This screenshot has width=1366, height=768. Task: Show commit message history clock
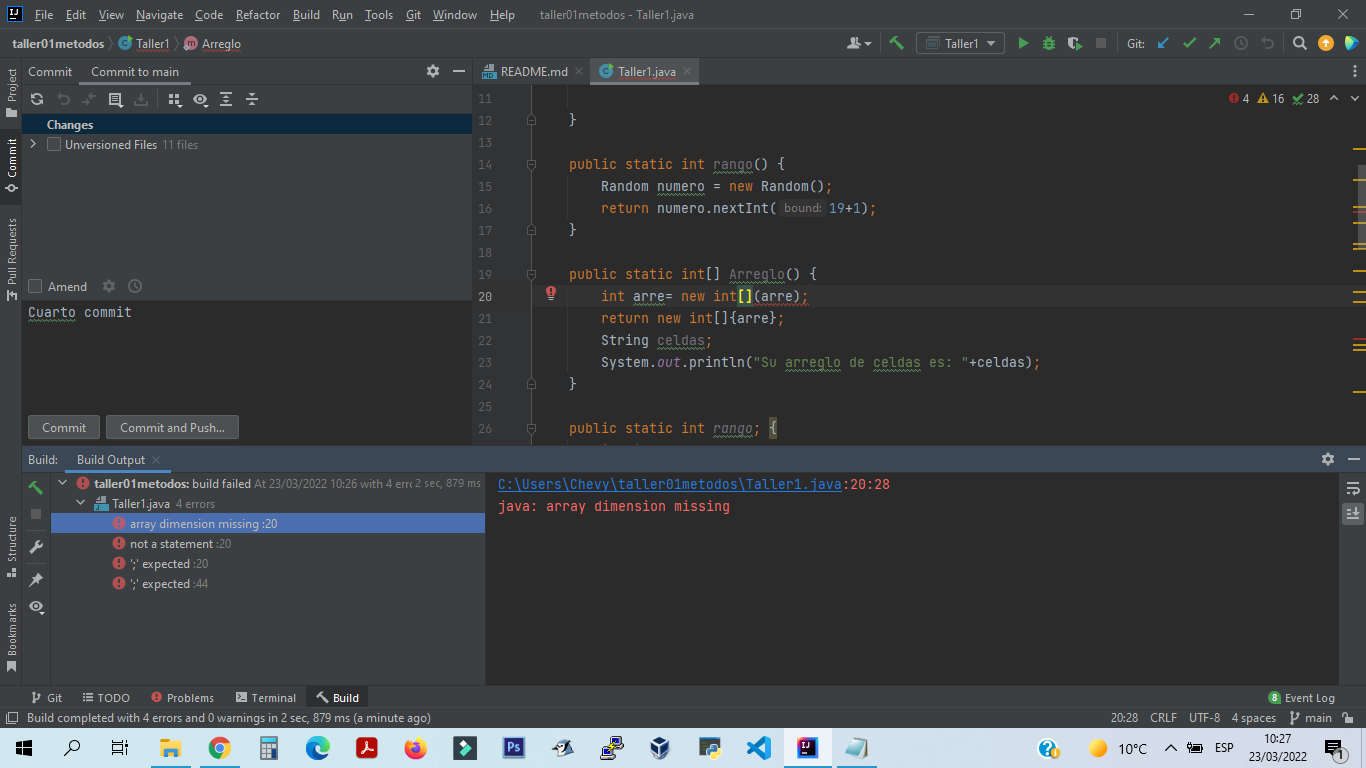(x=135, y=286)
